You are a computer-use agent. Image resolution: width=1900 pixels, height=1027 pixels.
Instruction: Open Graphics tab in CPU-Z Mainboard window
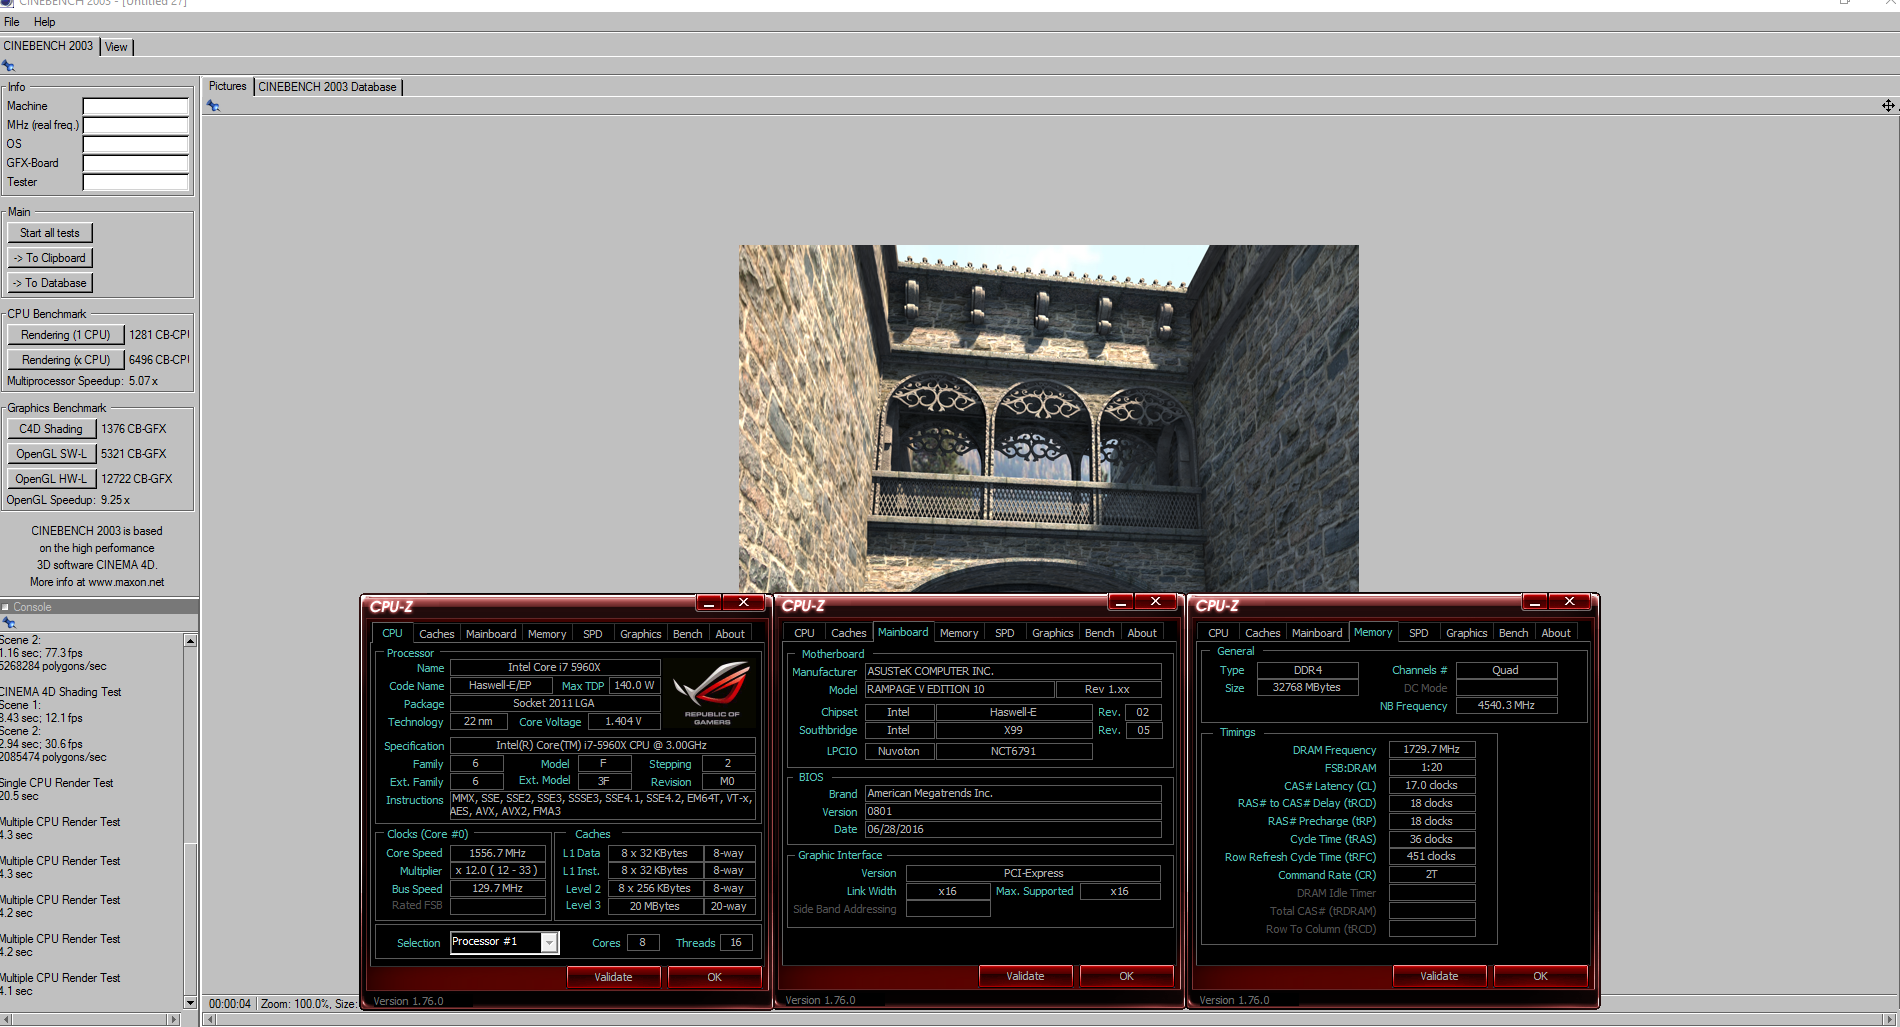coord(1053,633)
